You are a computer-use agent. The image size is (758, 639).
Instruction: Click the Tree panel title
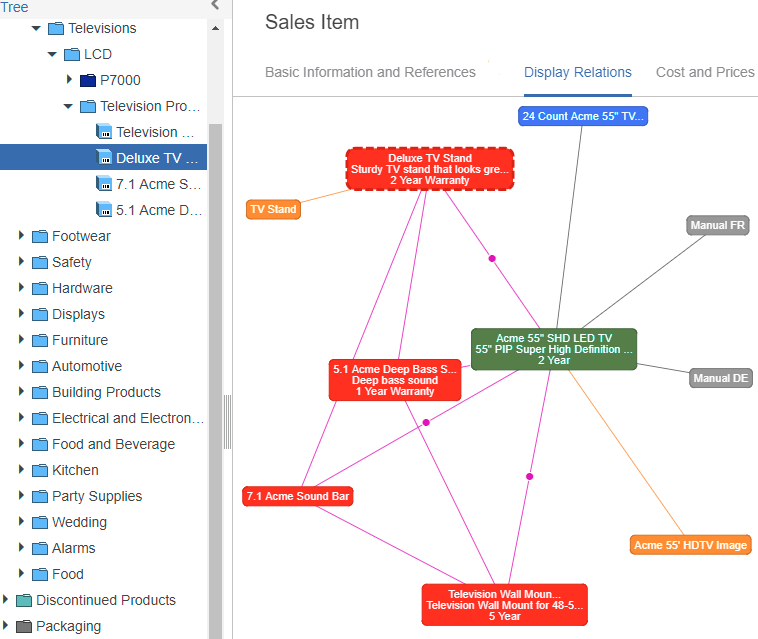14,7
